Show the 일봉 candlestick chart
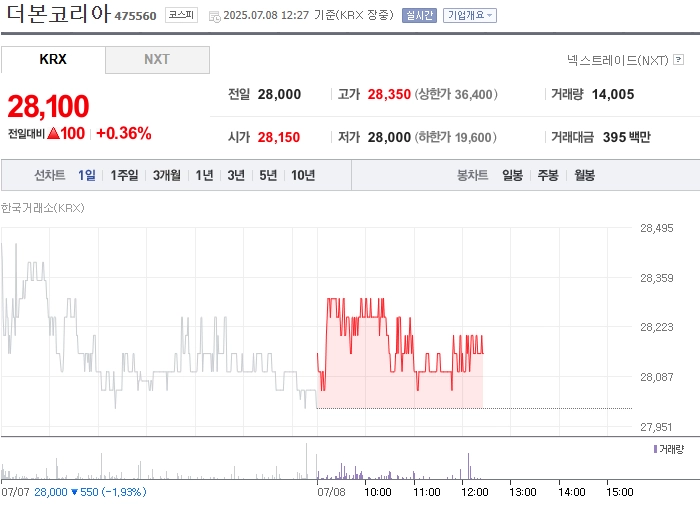Viewport: 700px width, 515px height. click(512, 175)
